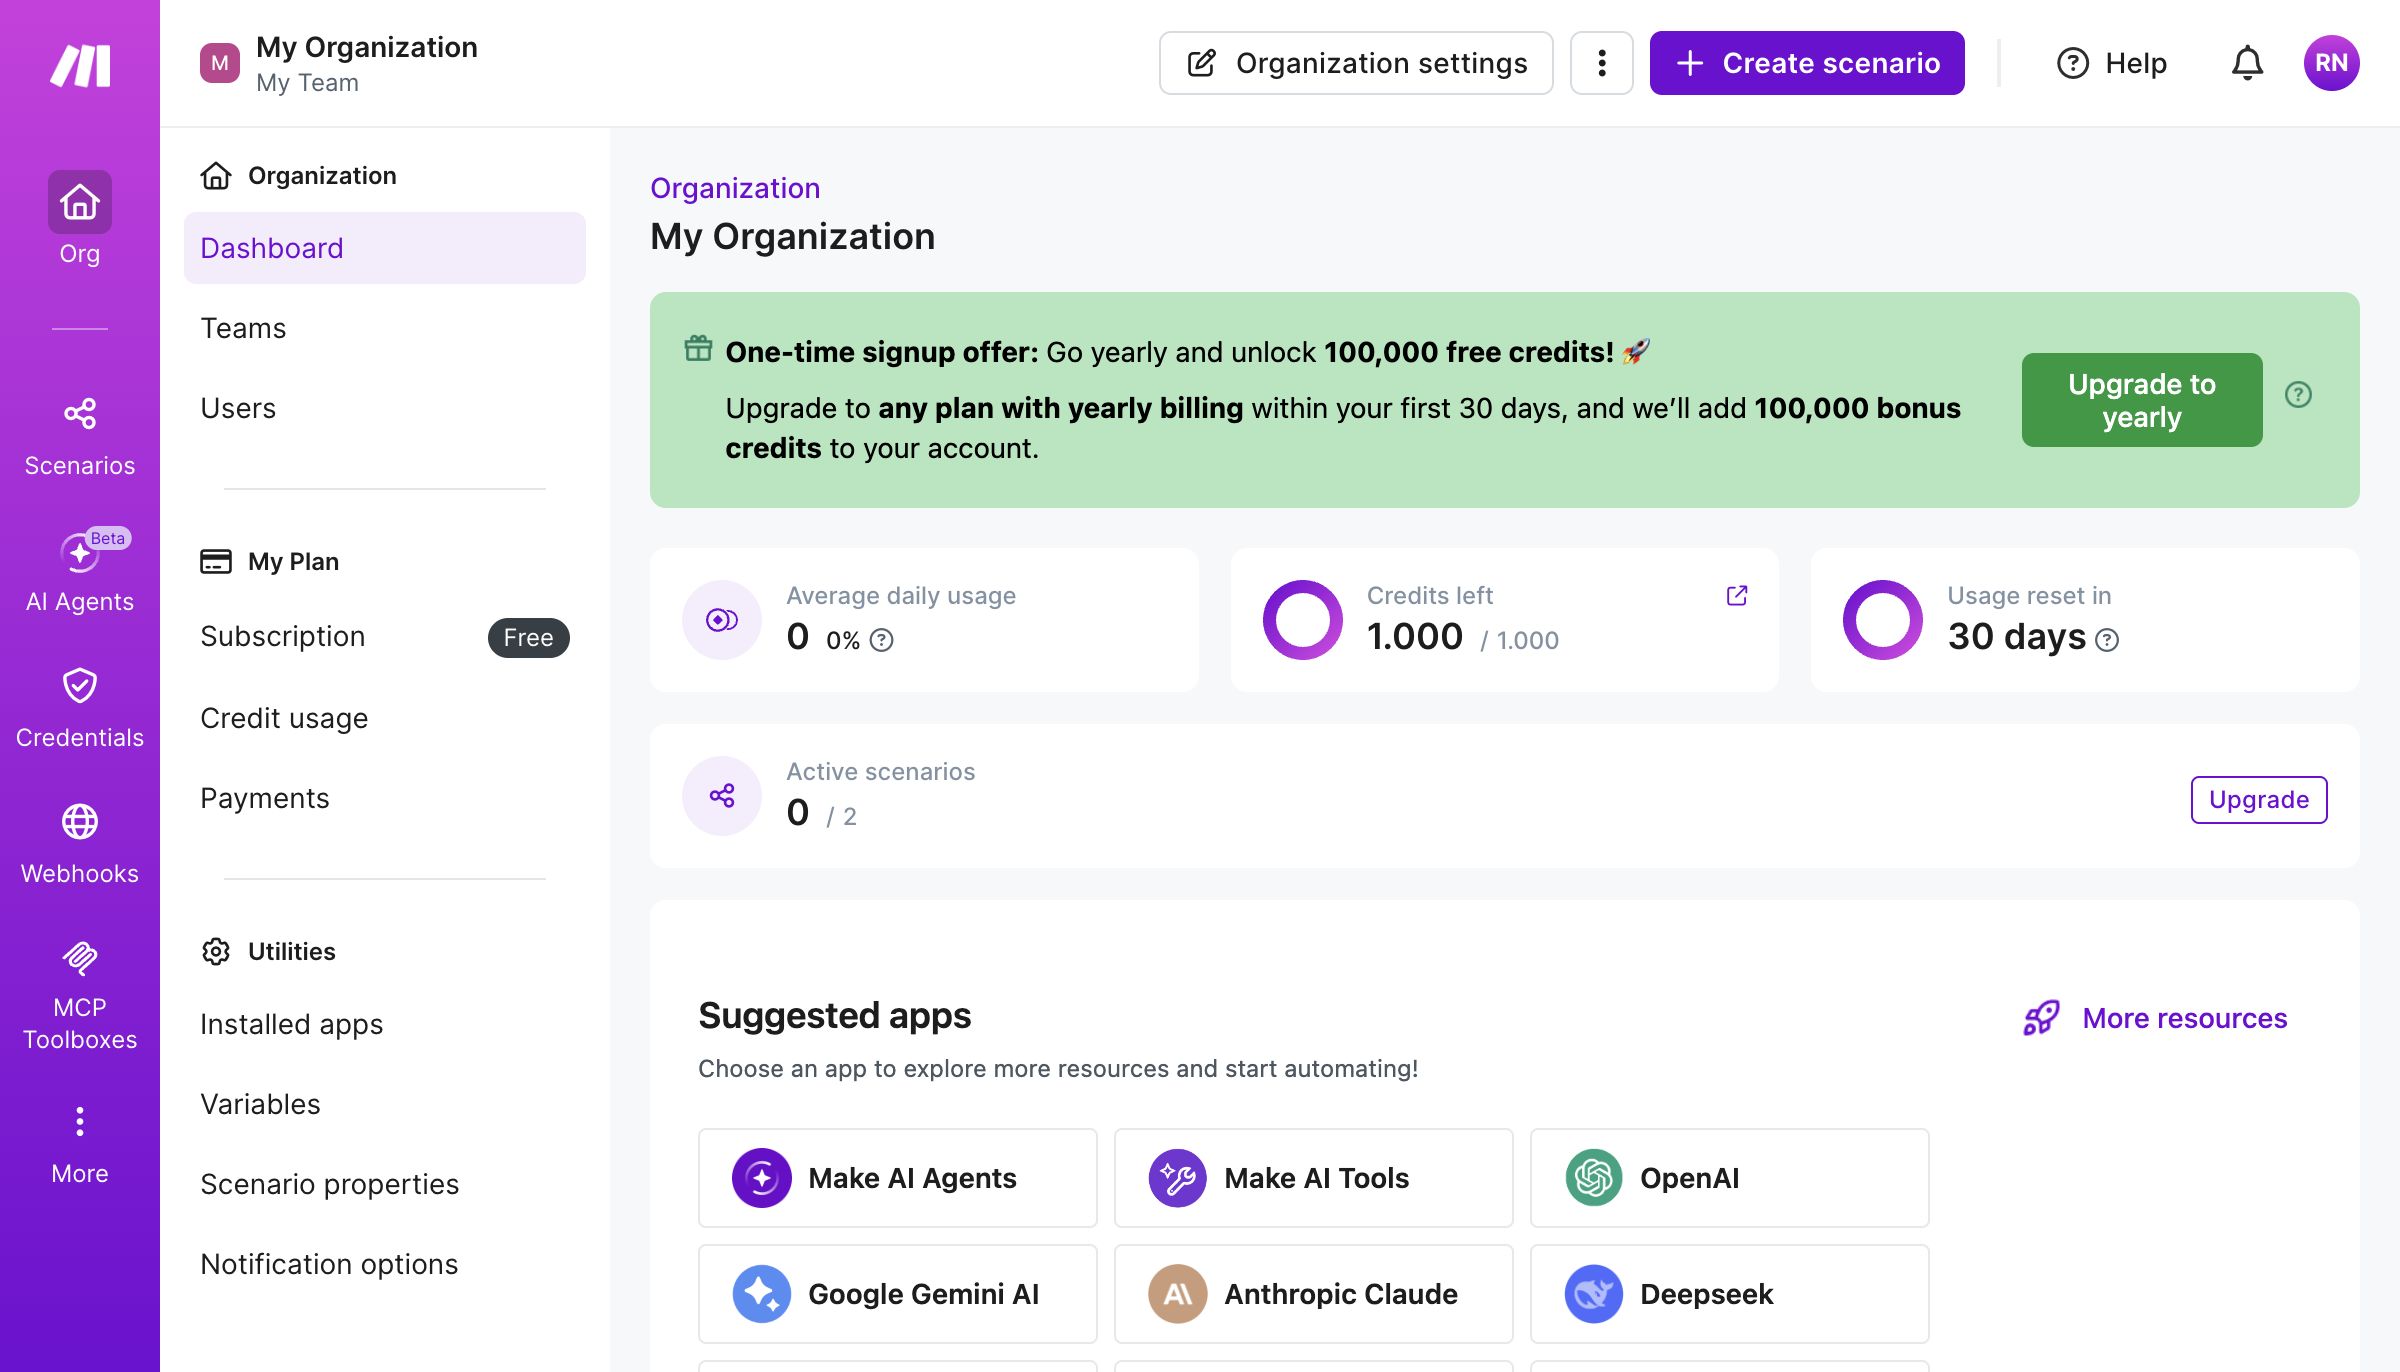Open Teams page

pos(385,328)
